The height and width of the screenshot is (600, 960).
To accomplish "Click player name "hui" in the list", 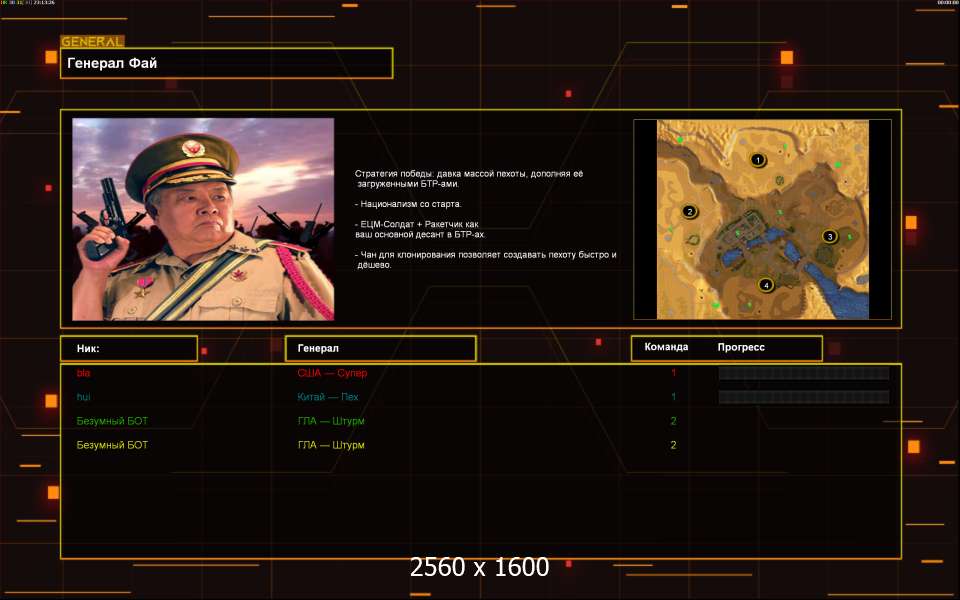I will (x=84, y=397).
